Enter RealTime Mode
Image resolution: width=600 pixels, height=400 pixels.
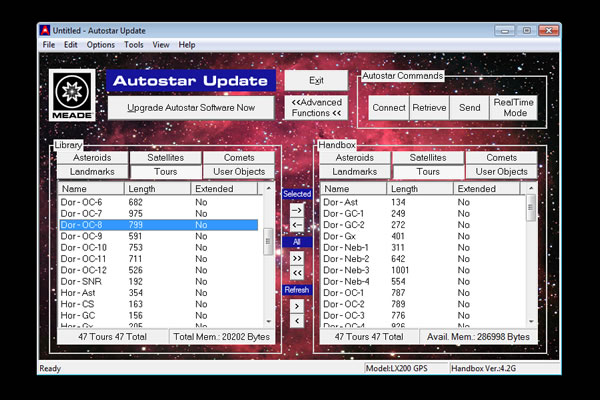[x=514, y=108]
